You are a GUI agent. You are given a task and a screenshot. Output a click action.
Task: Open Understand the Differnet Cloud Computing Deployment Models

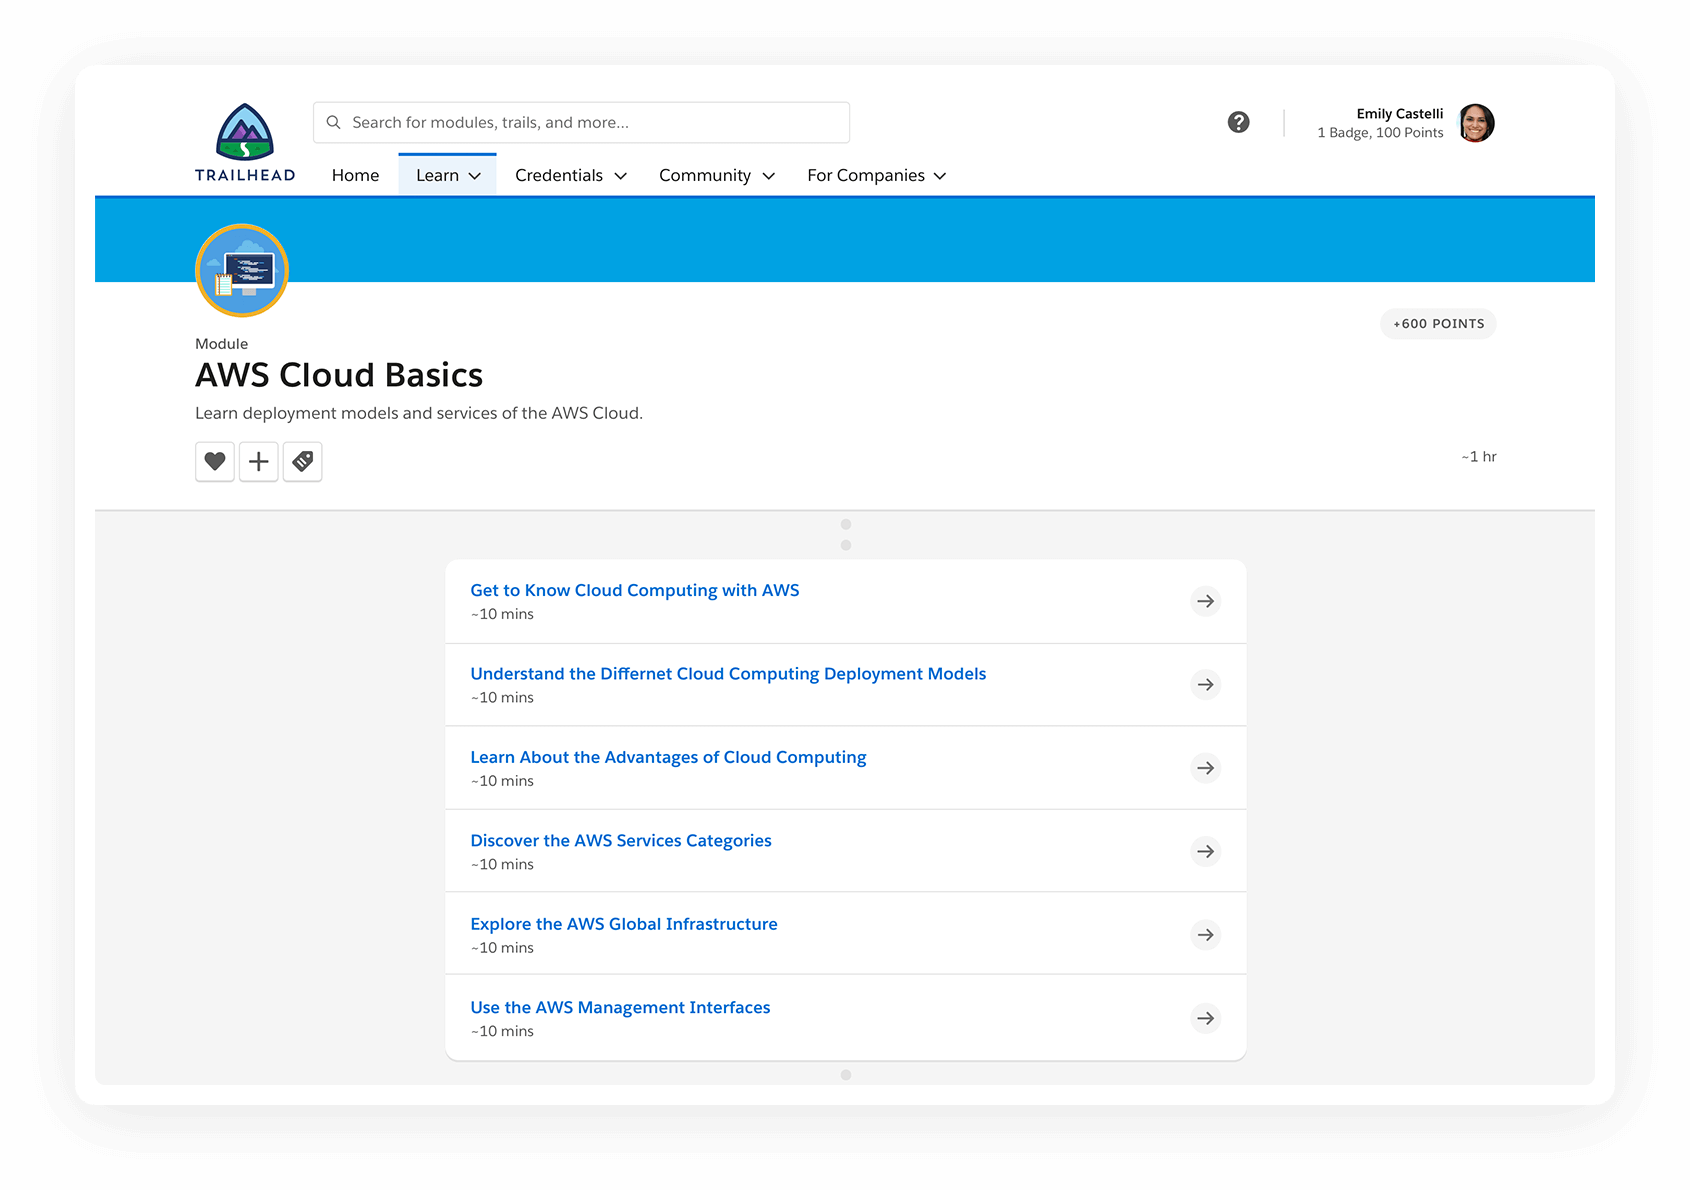pyautogui.click(x=728, y=674)
